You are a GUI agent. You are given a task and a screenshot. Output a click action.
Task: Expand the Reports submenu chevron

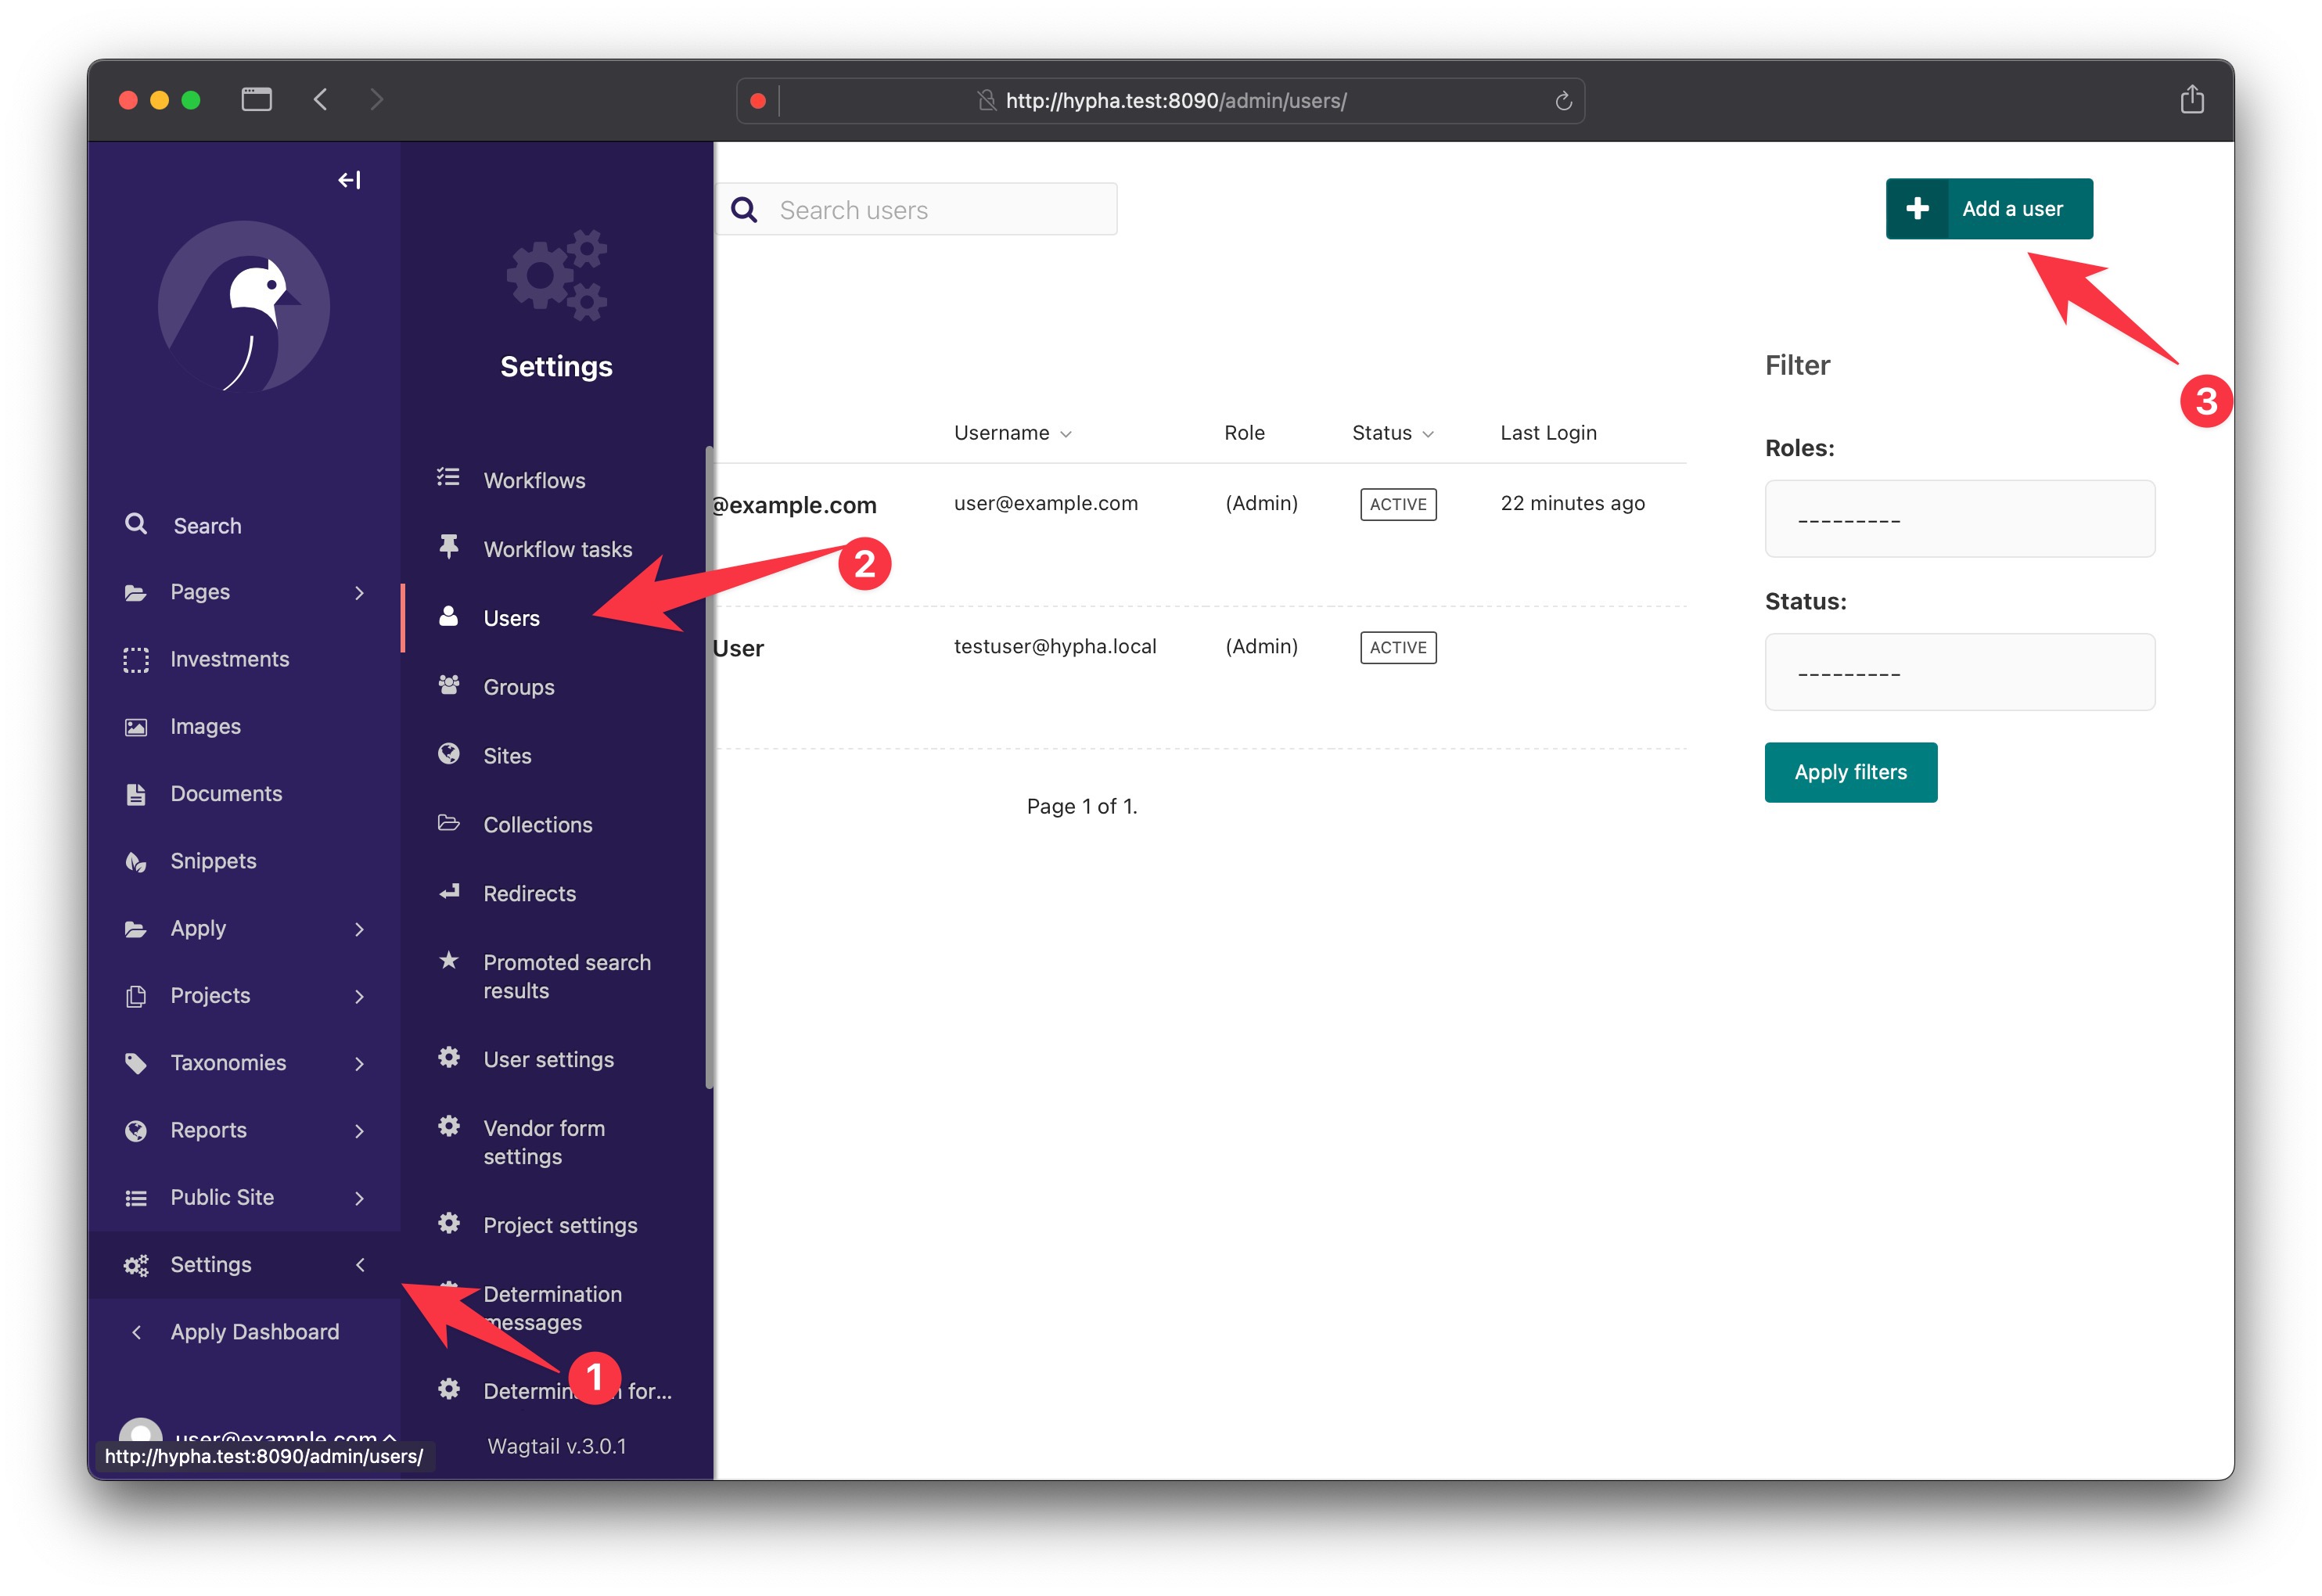click(x=359, y=1131)
